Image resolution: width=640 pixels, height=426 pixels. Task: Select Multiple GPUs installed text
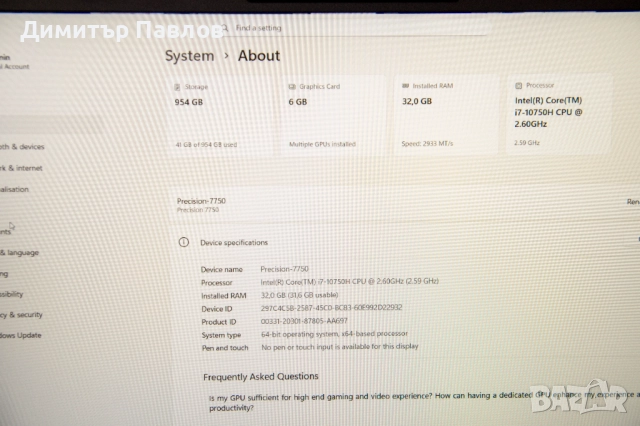[322, 144]
